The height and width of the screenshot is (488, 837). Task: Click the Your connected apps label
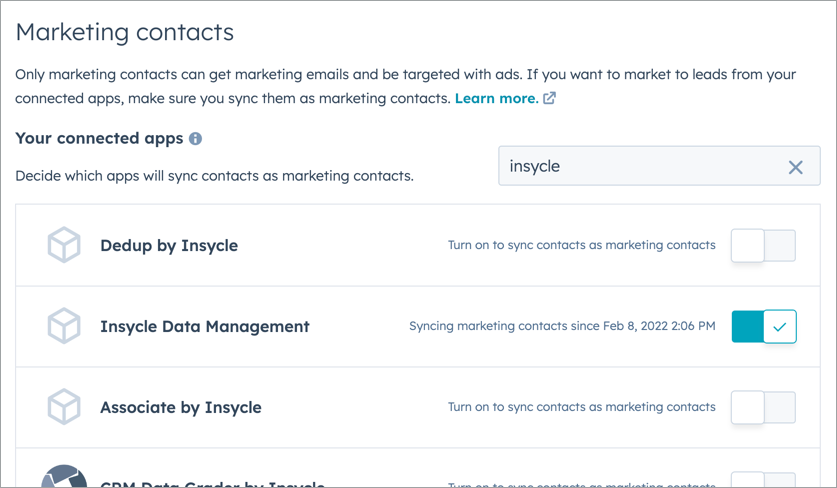[99, 138]
